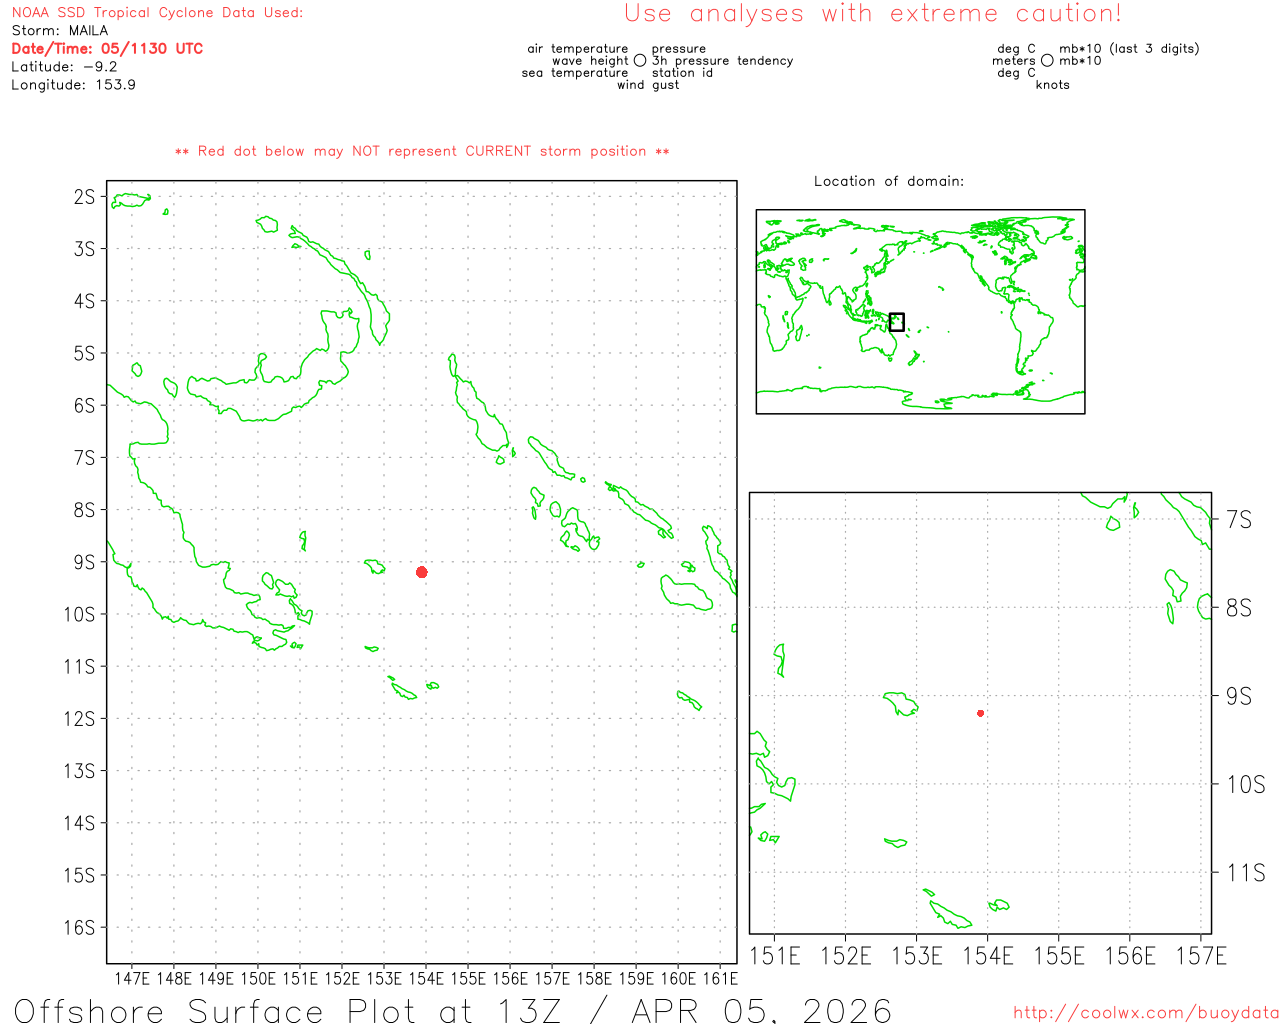
Task: Click the 157E longitude label on main map
Action: tap(551, 979)
